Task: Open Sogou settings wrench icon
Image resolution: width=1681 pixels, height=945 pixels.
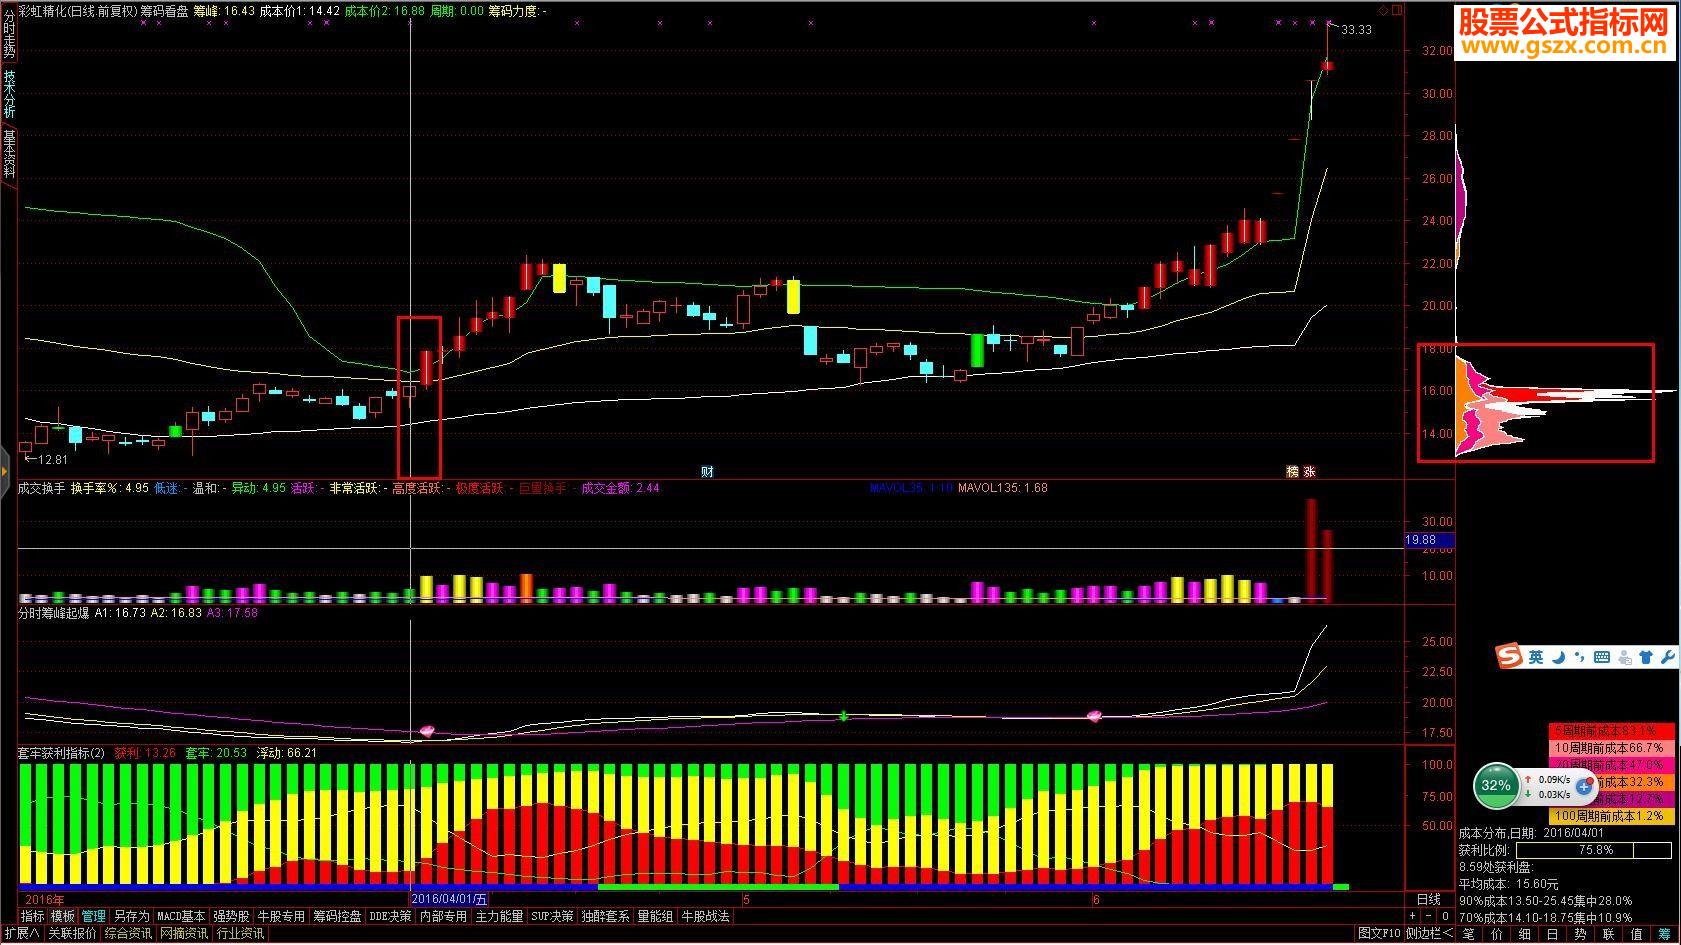Action: (1668, 657)
